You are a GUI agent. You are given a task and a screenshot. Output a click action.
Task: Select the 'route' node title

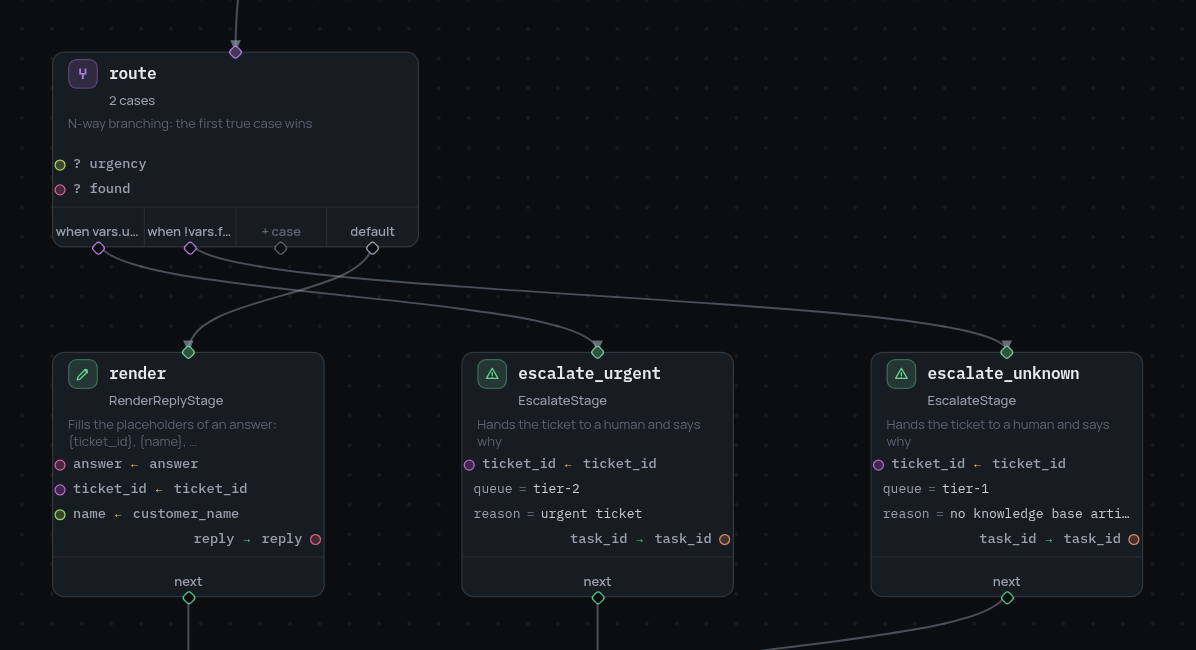133,73
